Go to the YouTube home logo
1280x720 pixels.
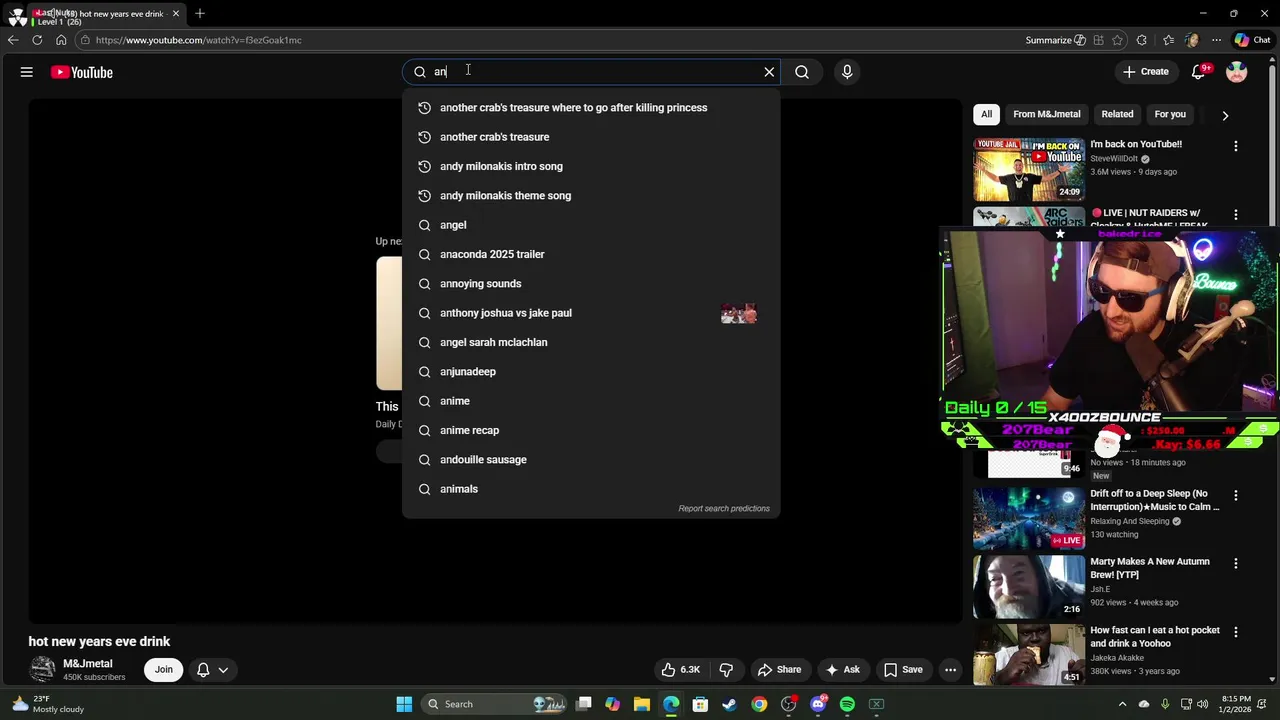82,72
